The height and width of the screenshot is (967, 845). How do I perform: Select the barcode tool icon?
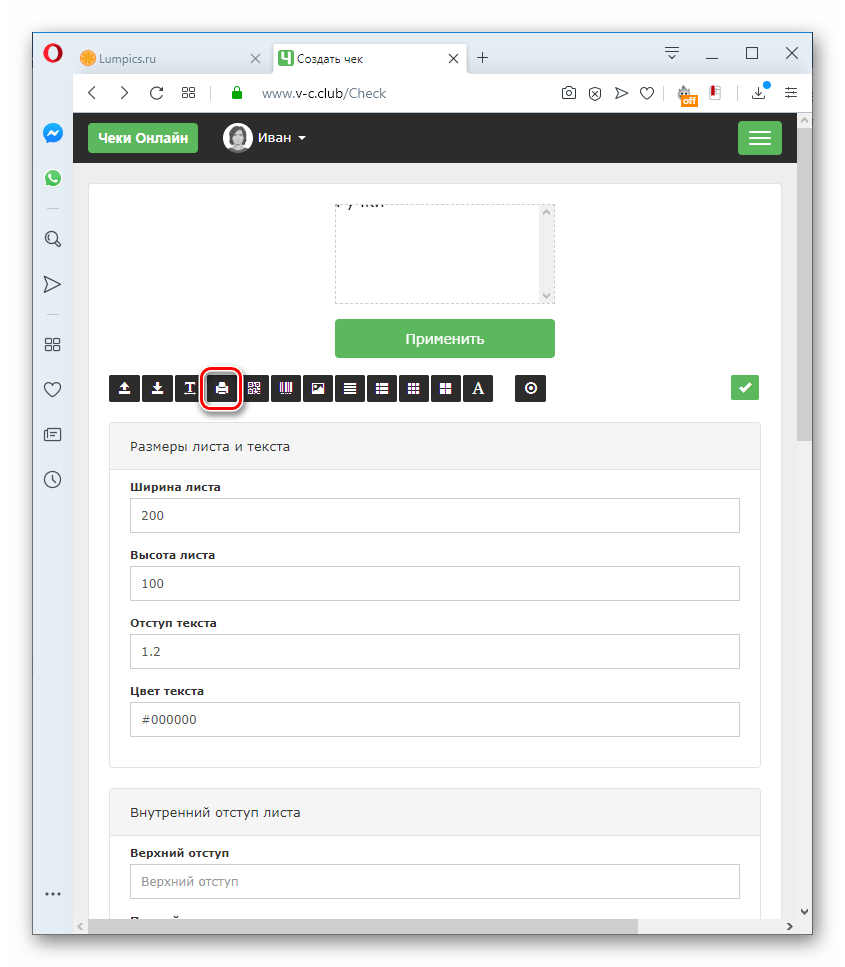286,389
